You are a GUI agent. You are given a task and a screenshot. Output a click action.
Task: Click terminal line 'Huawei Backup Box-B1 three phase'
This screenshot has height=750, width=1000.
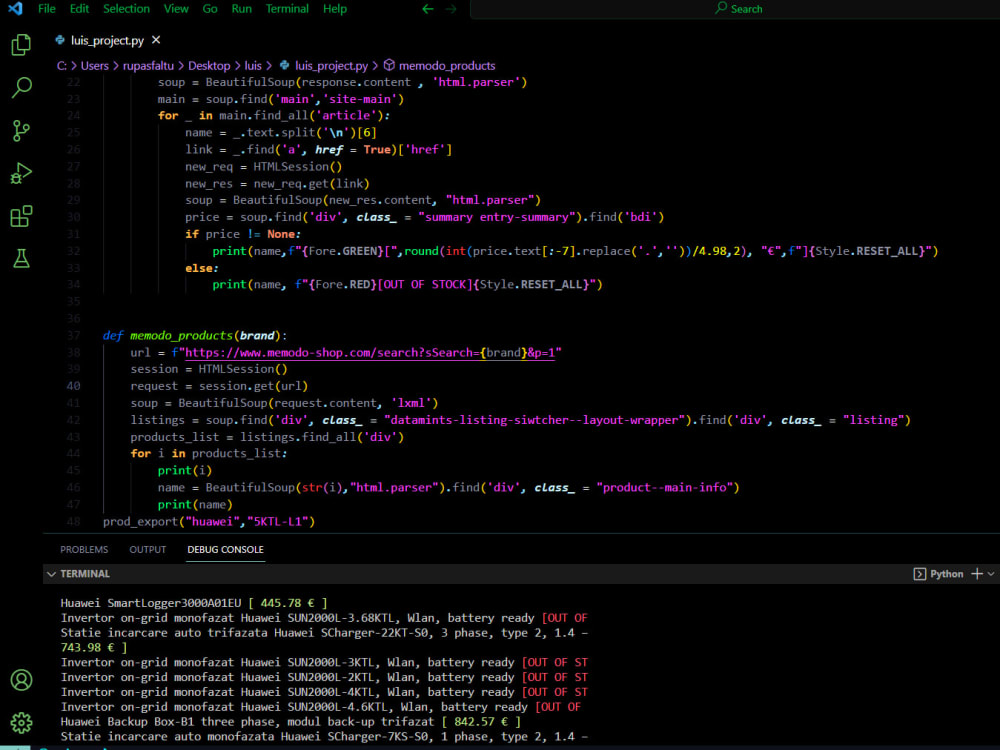(x=290, y=722)
